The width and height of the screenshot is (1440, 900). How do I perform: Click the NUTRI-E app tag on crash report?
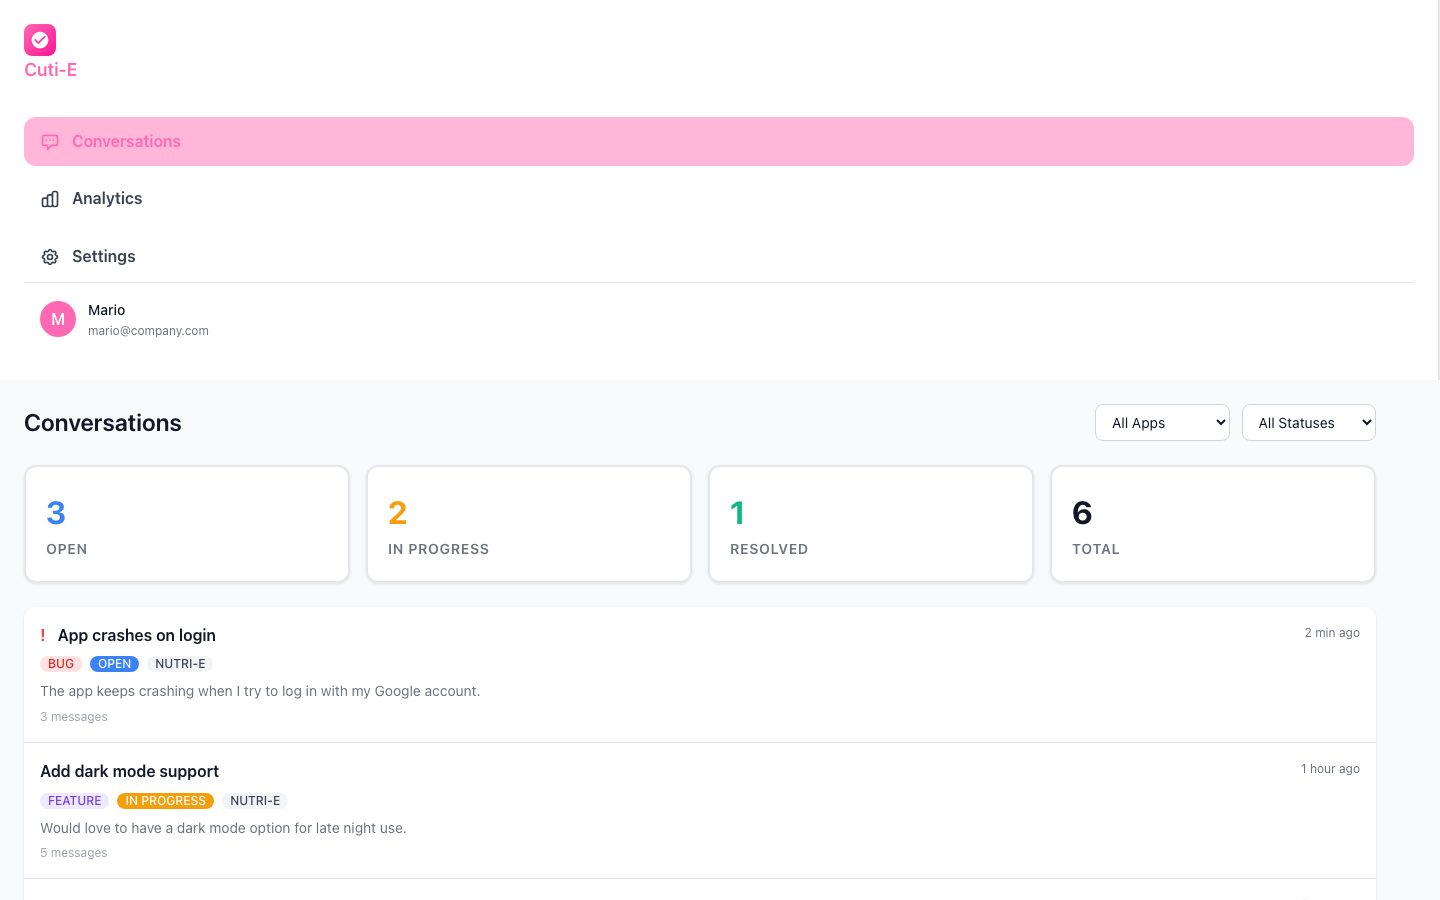click(x=180, y=663)
